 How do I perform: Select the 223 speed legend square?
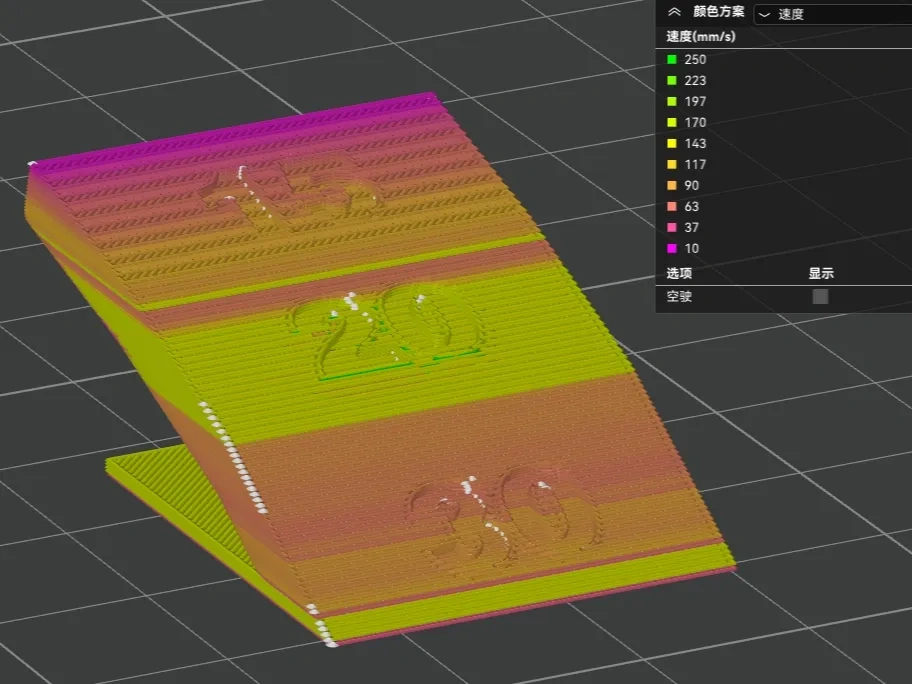[x=672, y=80]
